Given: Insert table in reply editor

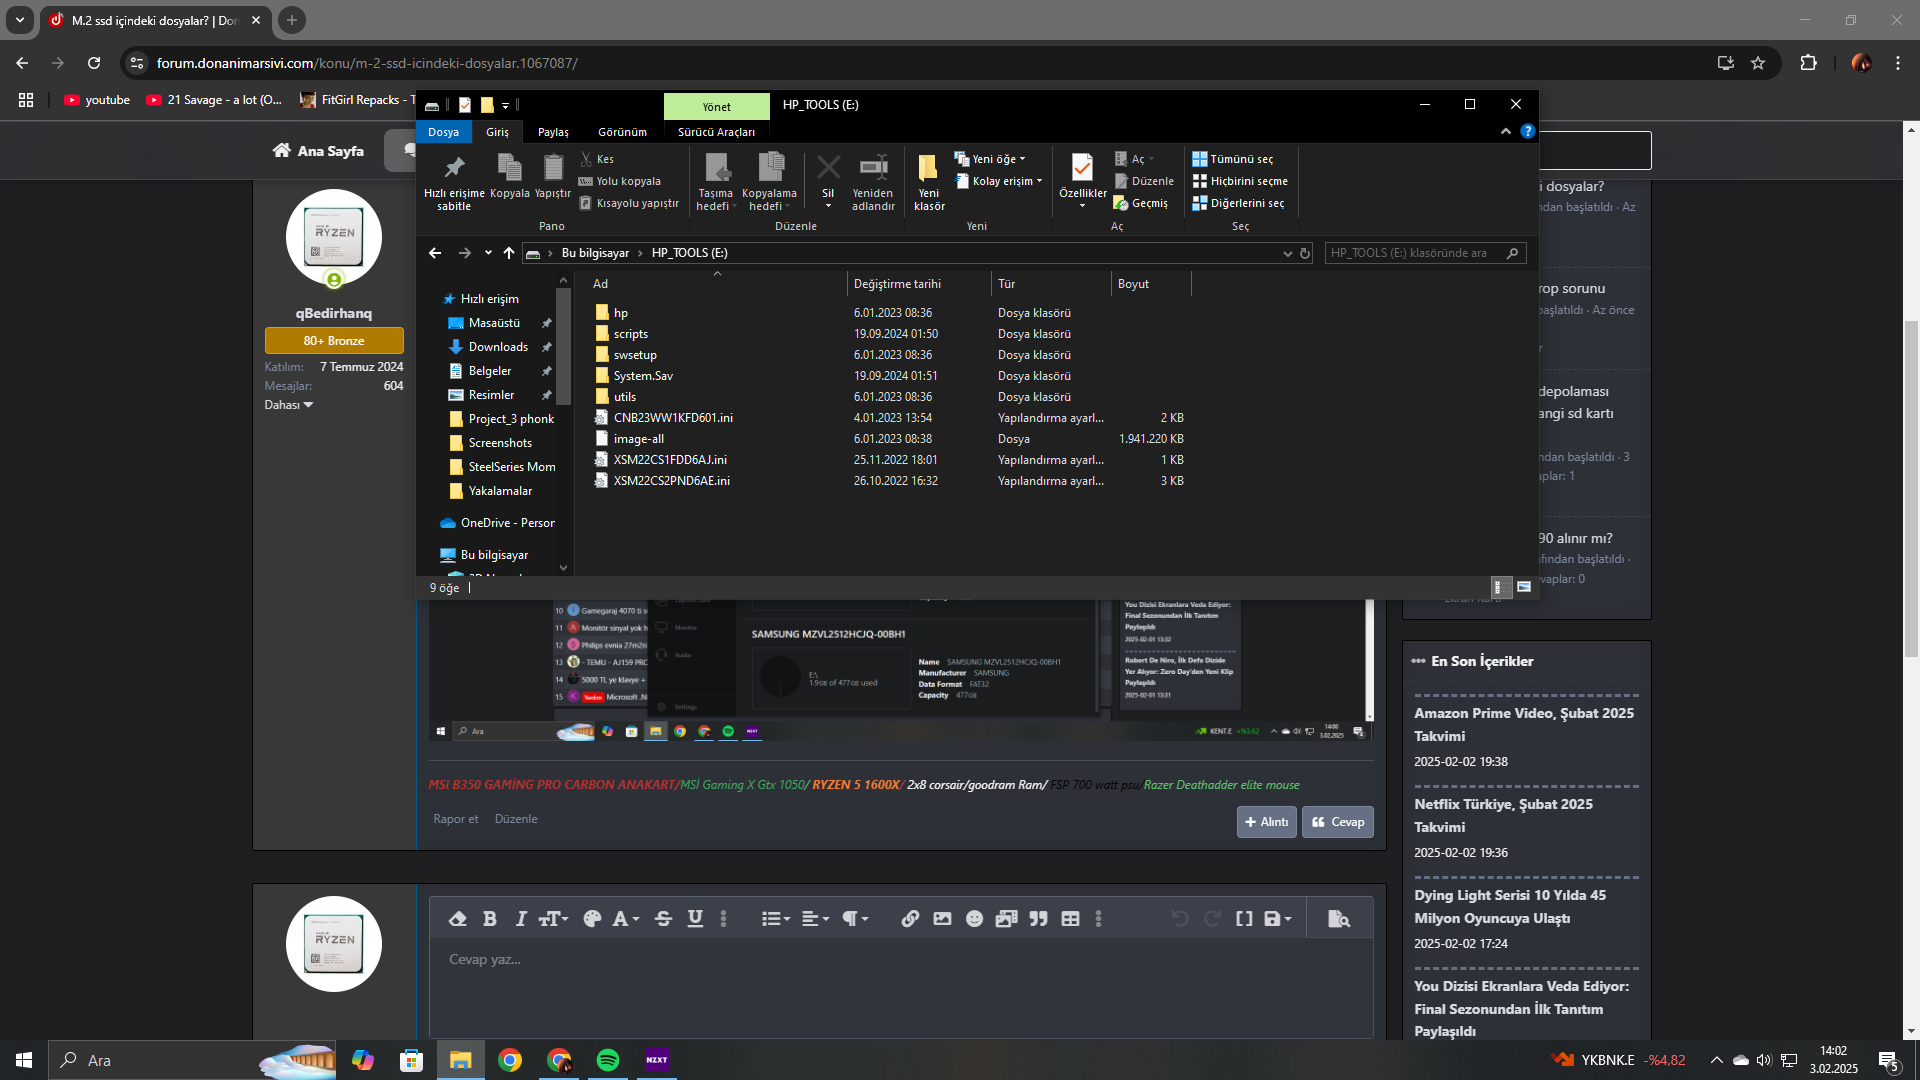Looking at the screenshot, I should [1070, 919].
